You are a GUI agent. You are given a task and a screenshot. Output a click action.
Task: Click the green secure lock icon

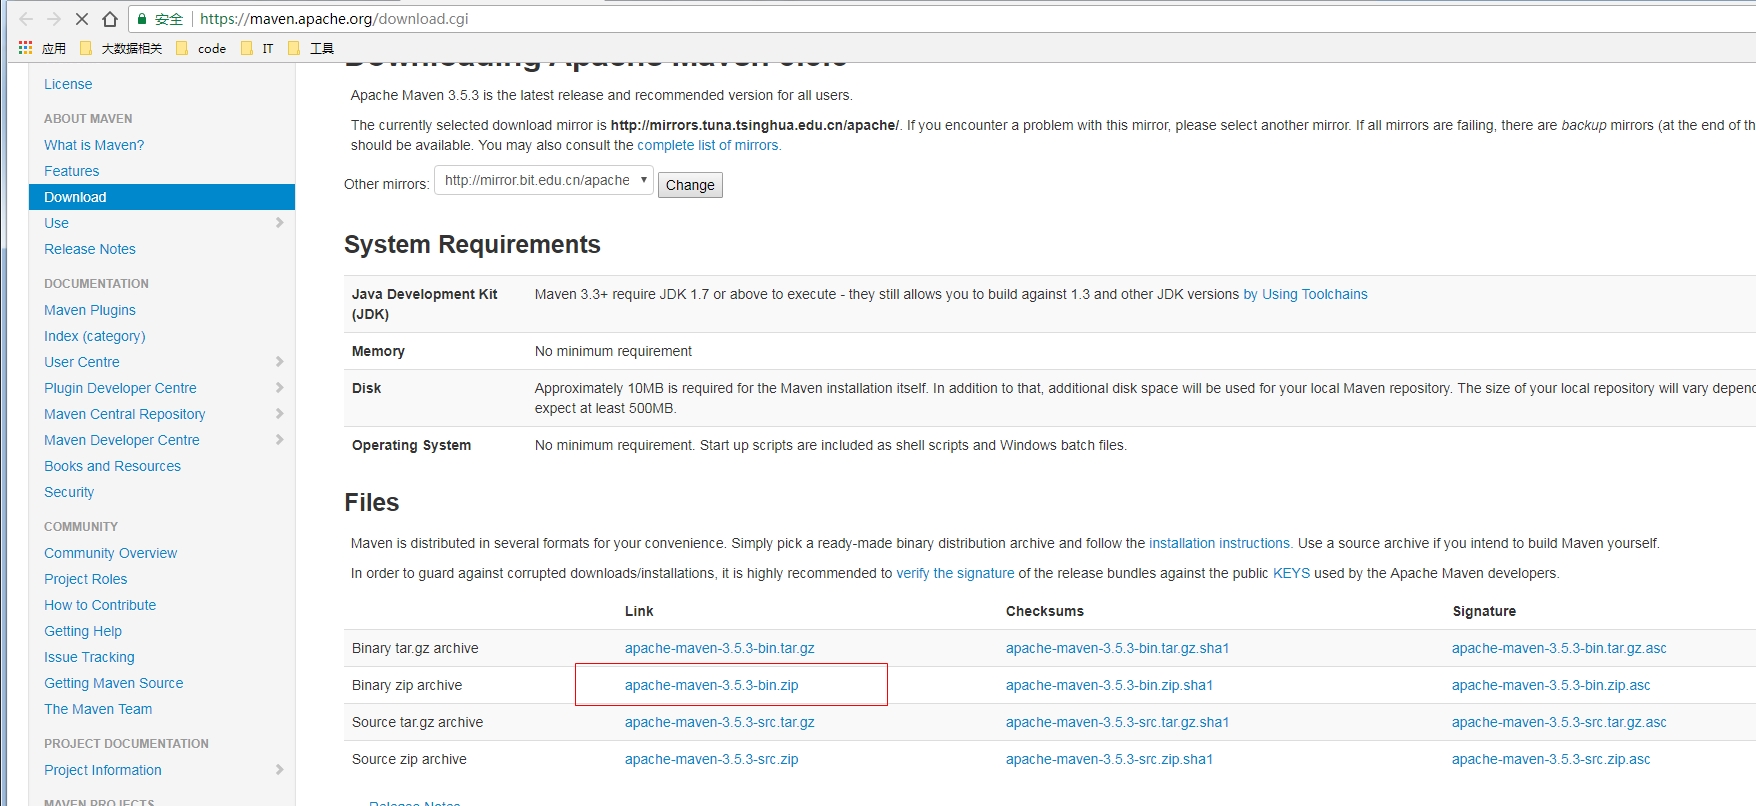coord(143,19)
